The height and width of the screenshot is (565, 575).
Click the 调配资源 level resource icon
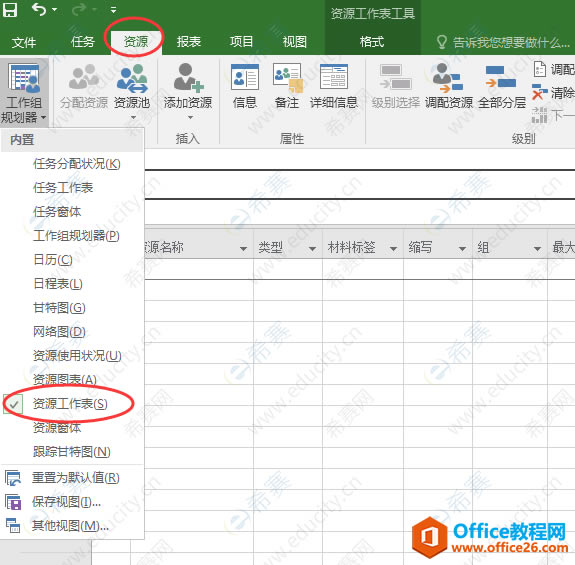(x=448, y=77)
